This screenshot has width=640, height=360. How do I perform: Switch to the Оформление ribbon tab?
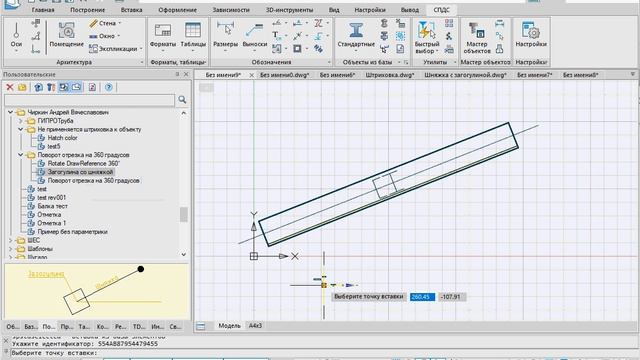(178, 10)
